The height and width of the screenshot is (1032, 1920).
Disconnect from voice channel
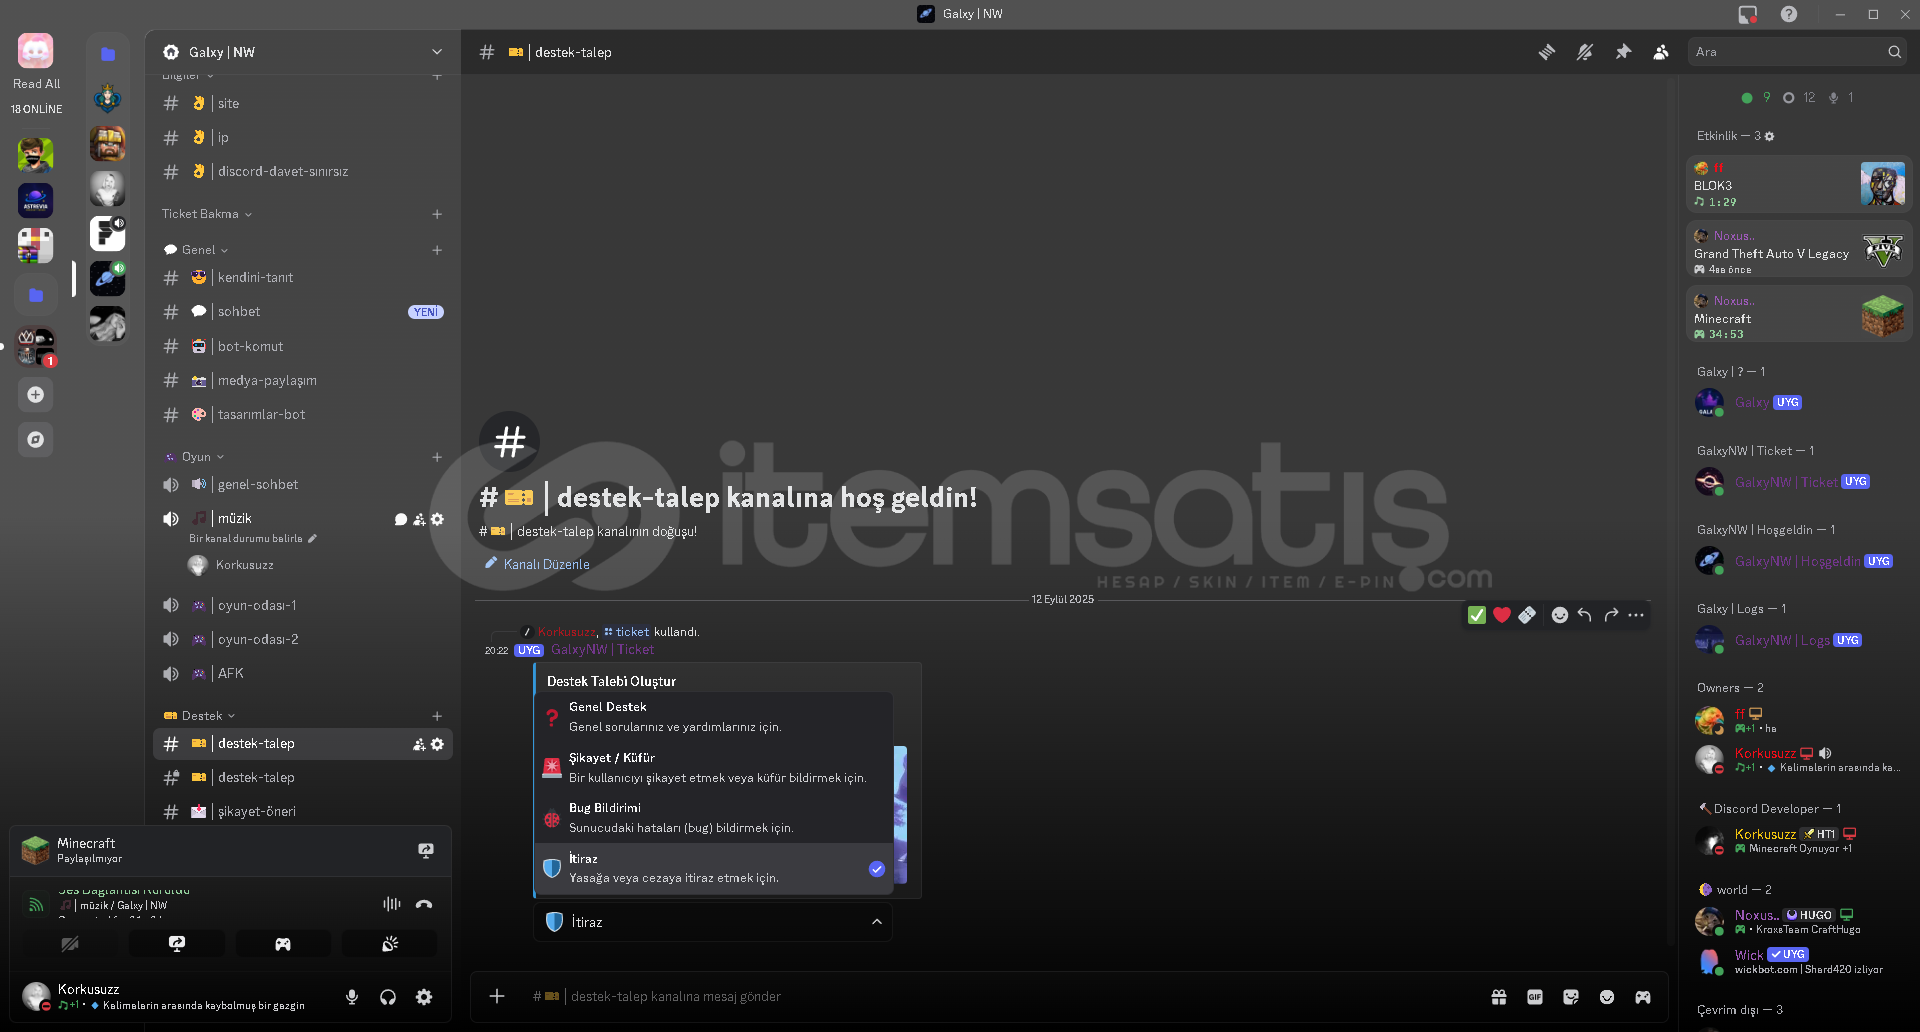tap(424, 904)
